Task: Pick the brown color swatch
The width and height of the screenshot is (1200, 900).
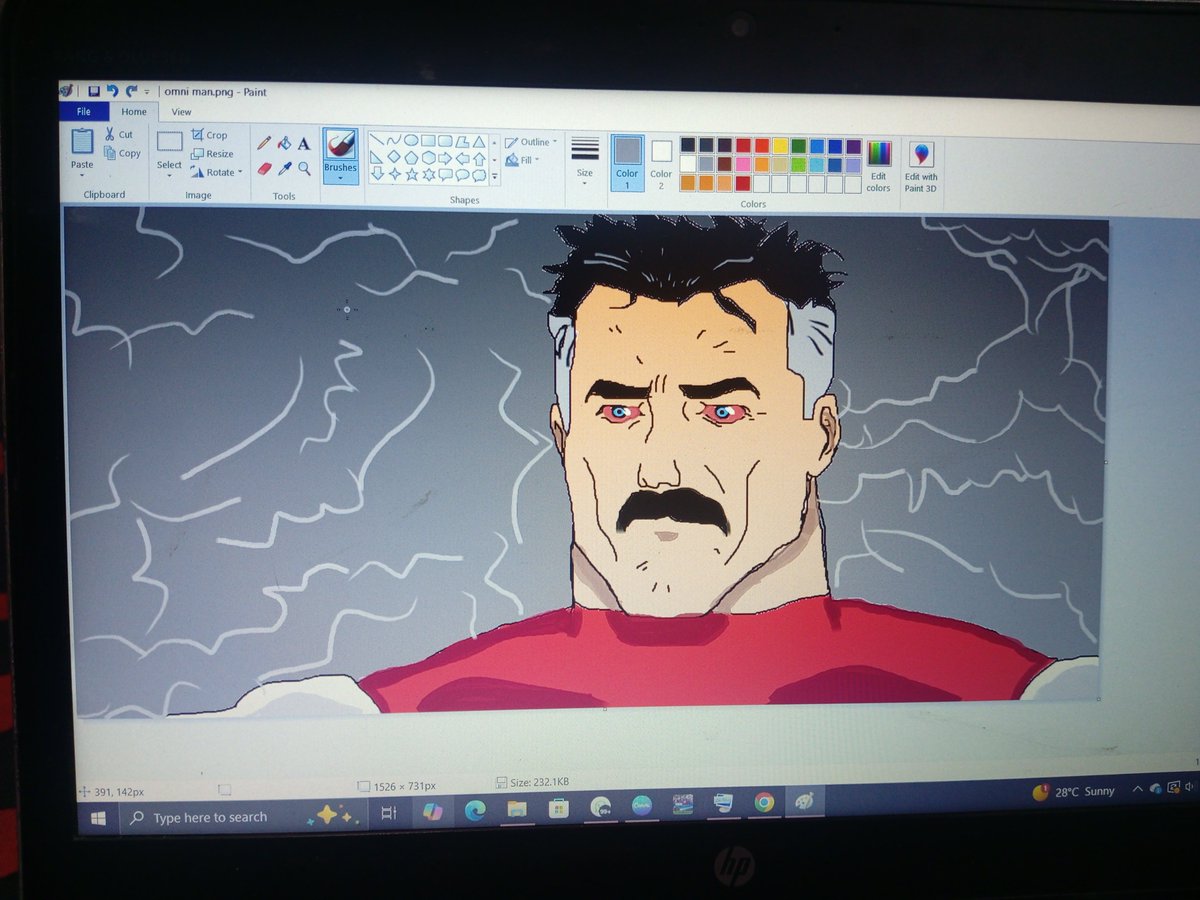Action: pos(725,164)
